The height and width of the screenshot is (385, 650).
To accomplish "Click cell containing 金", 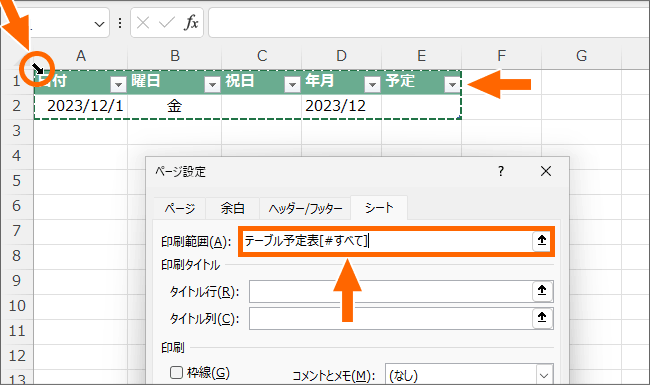I will click(x=175, y=106).
